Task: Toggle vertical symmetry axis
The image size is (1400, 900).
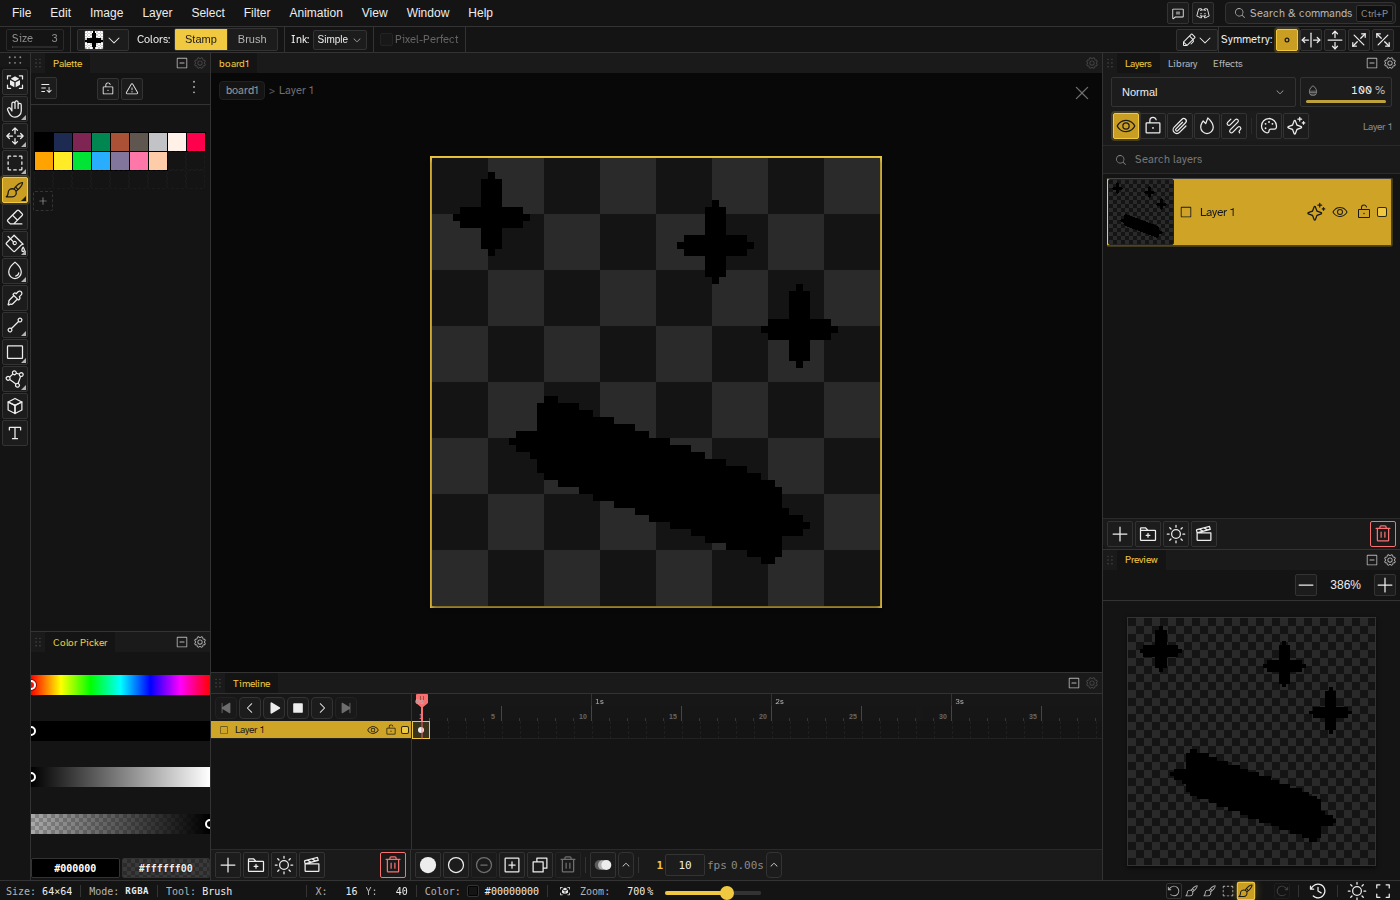Action: (1335, 40)
